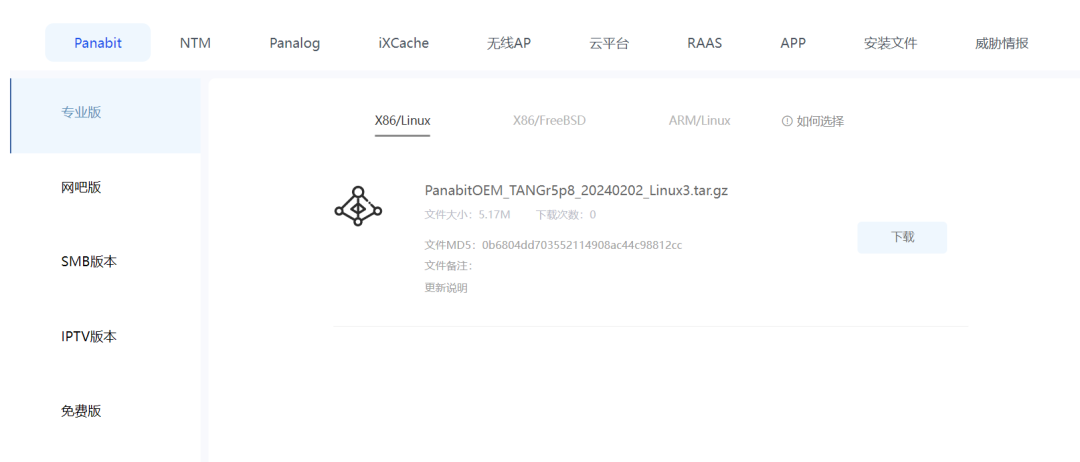This screenshot has height=462, width=1080.
Task: Open the 安装文件 tab
Action: point(891,43)
